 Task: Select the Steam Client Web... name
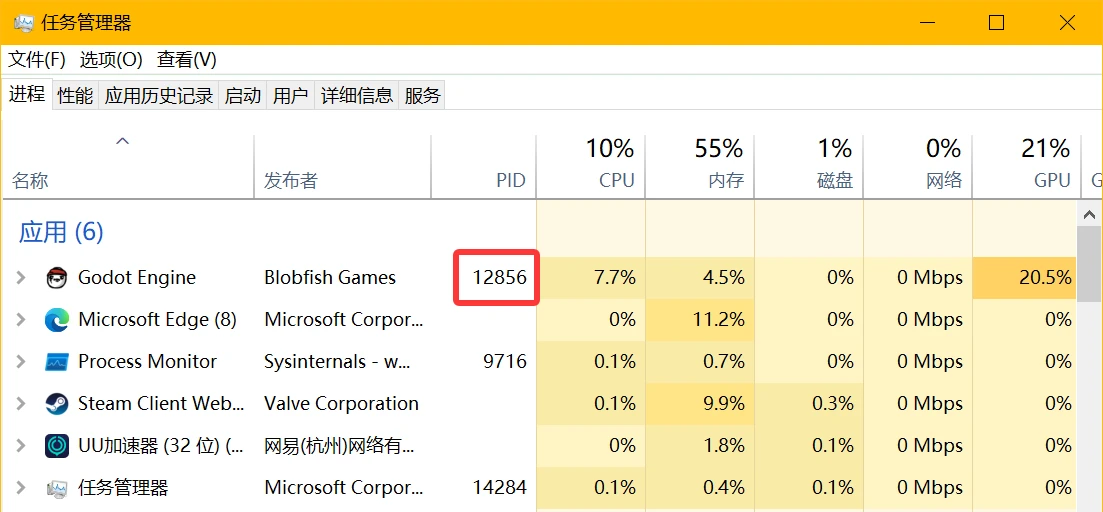point(161,404)
